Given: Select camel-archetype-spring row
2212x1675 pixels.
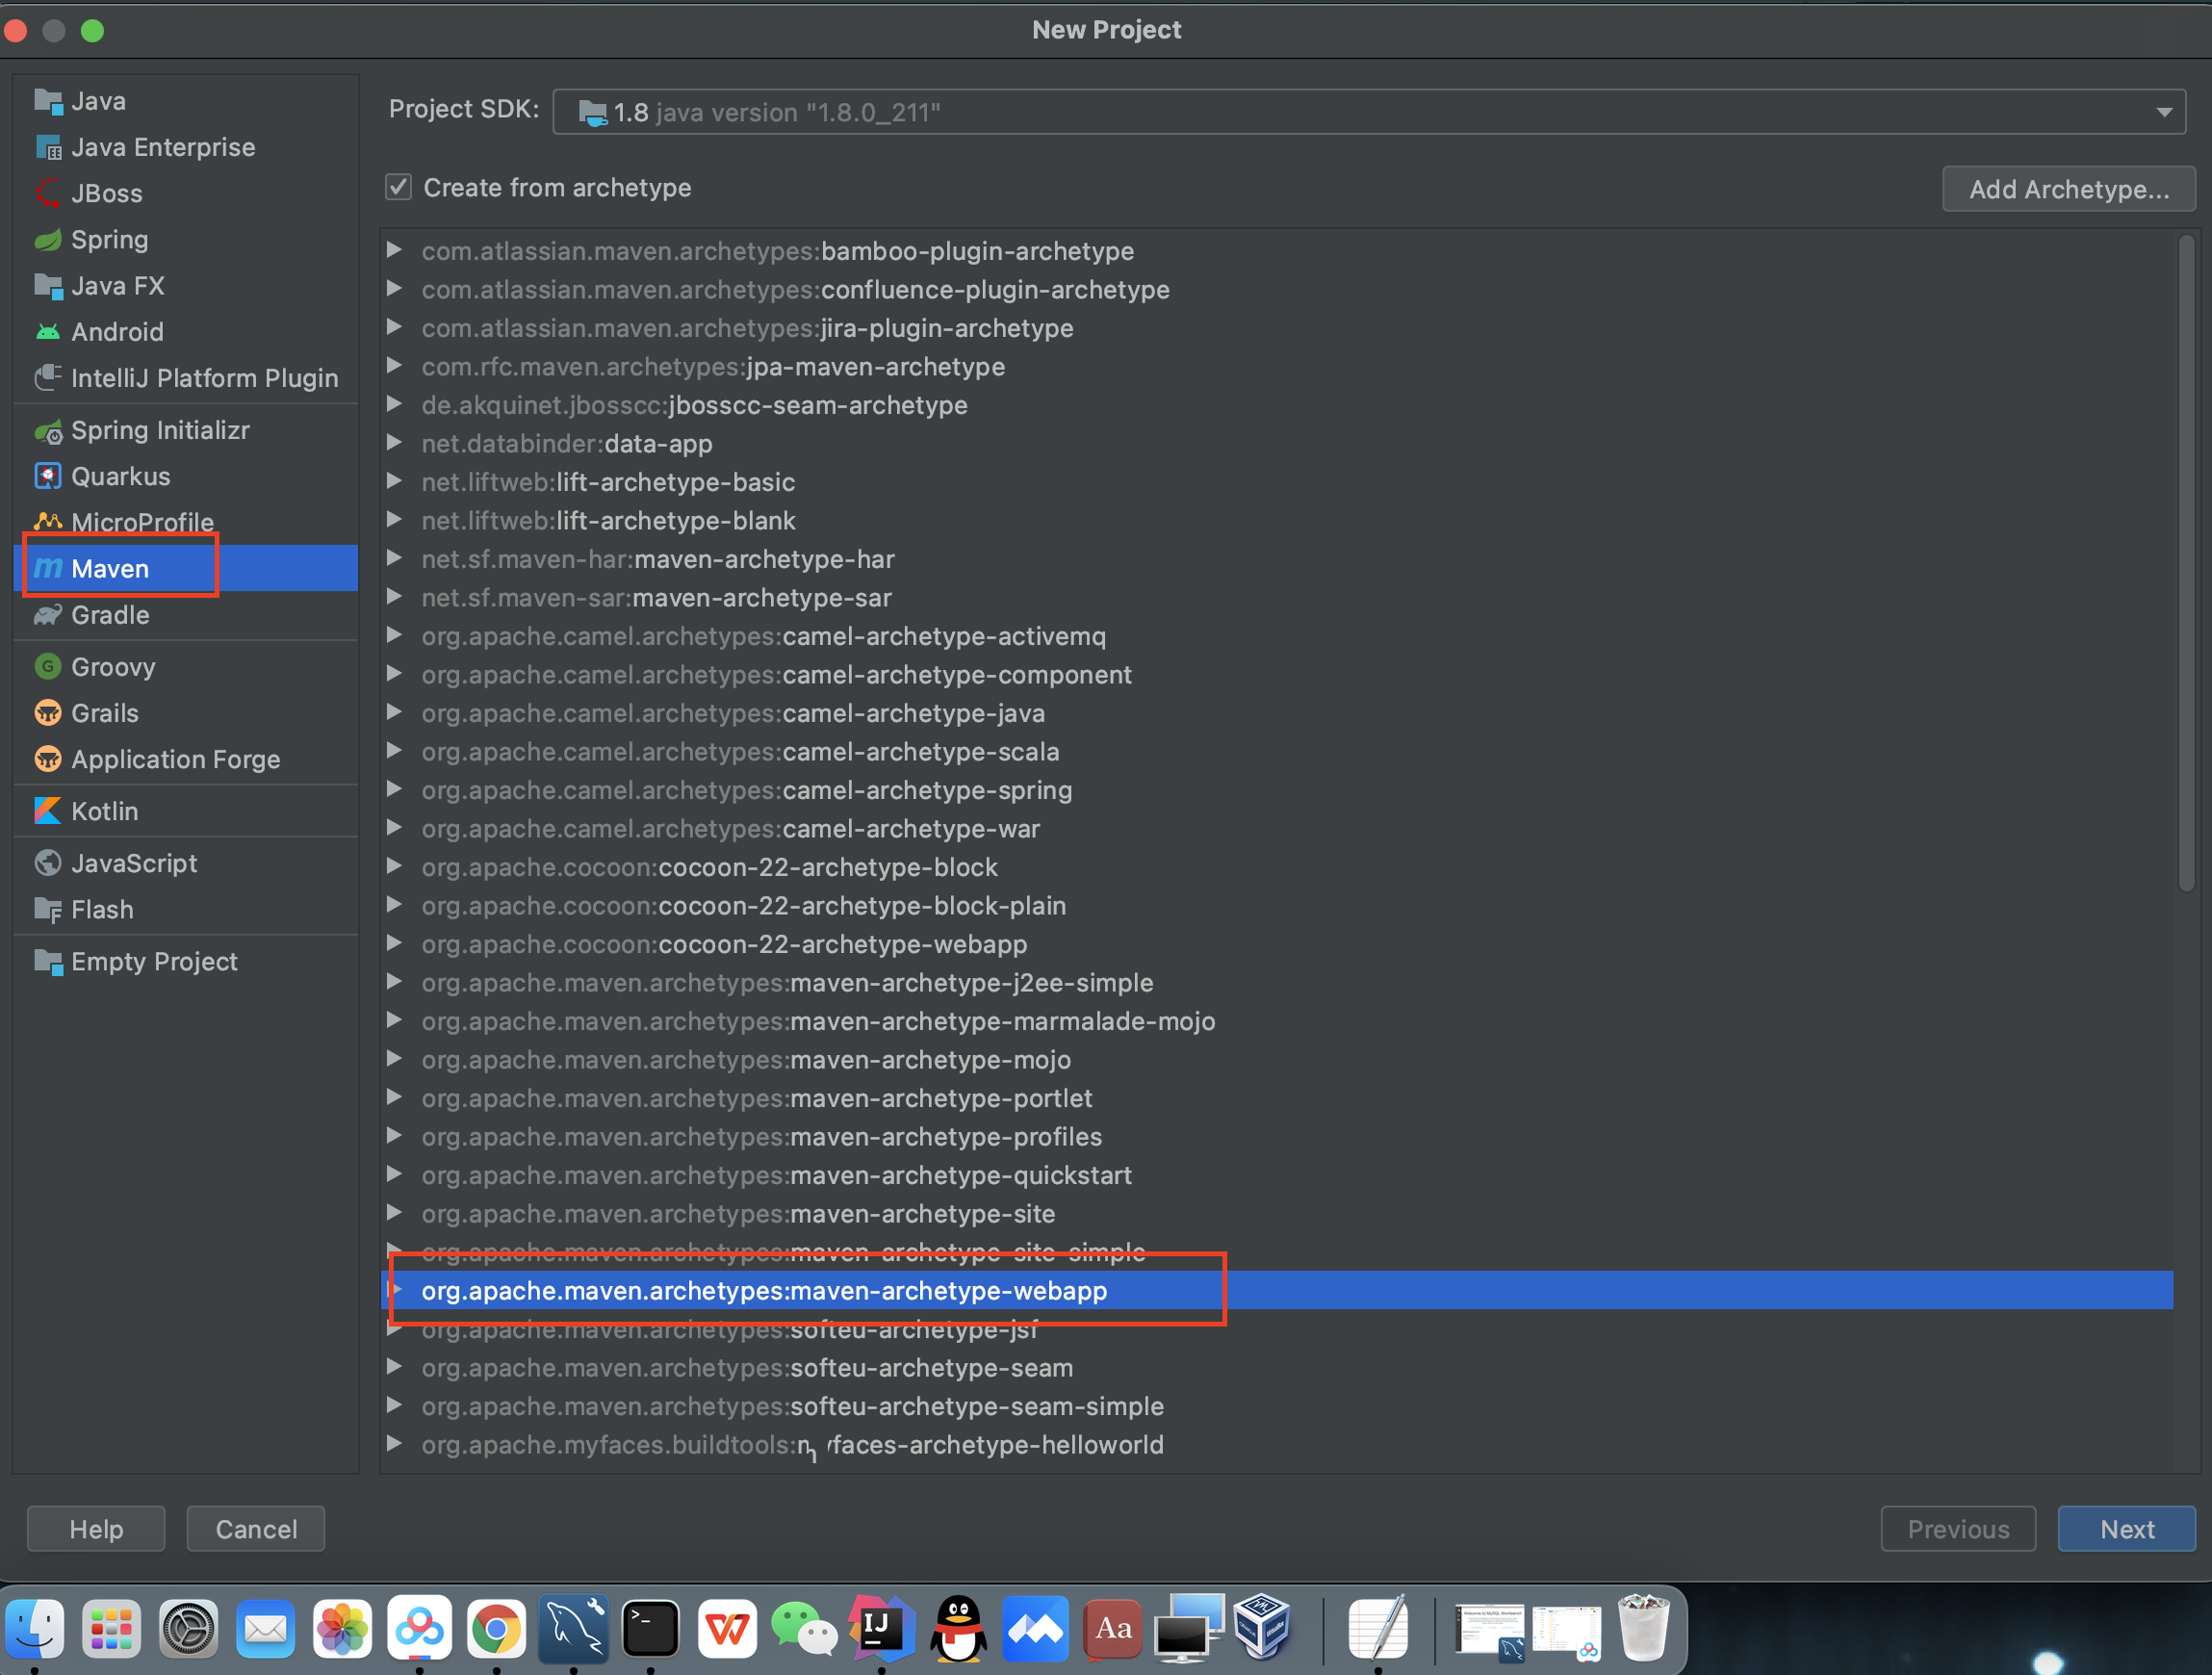Looking at the screenshot, I should click(x=1279, y=790).
